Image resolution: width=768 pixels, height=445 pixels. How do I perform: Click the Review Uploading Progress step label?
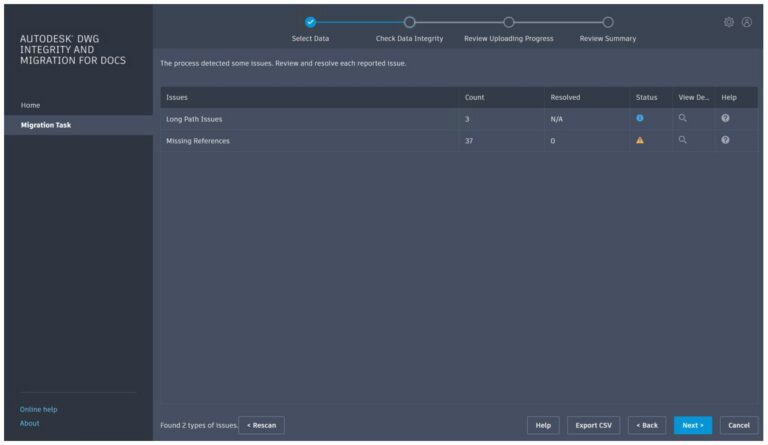tap(509, 39)
